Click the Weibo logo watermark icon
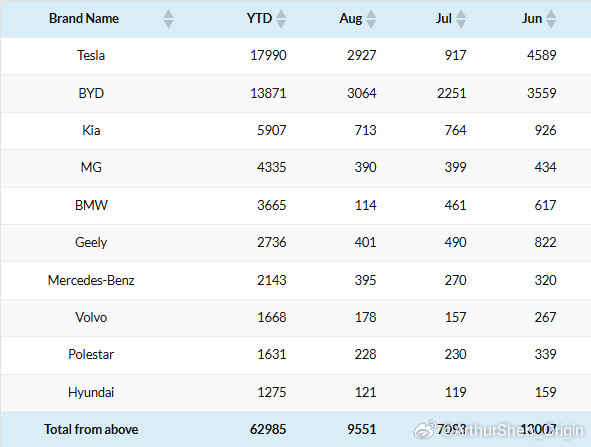591x447 pixels. pos(424,430)
